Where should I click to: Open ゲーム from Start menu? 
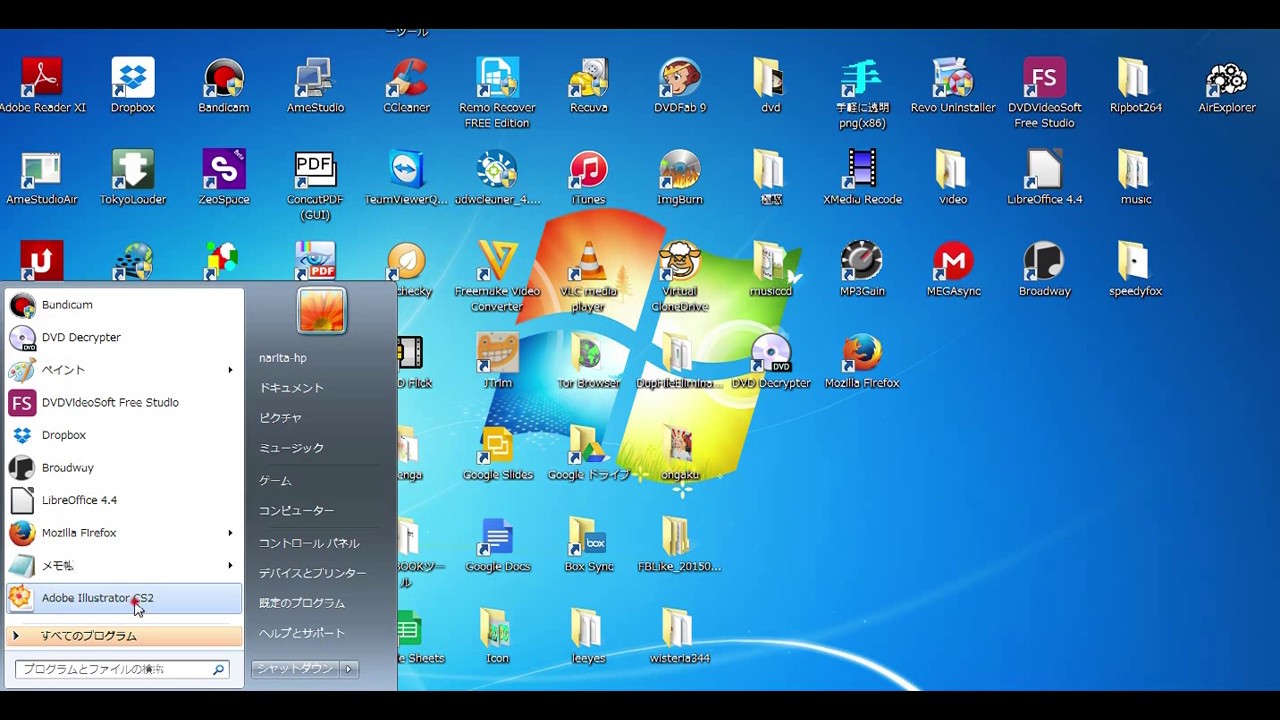click(275, 481)
